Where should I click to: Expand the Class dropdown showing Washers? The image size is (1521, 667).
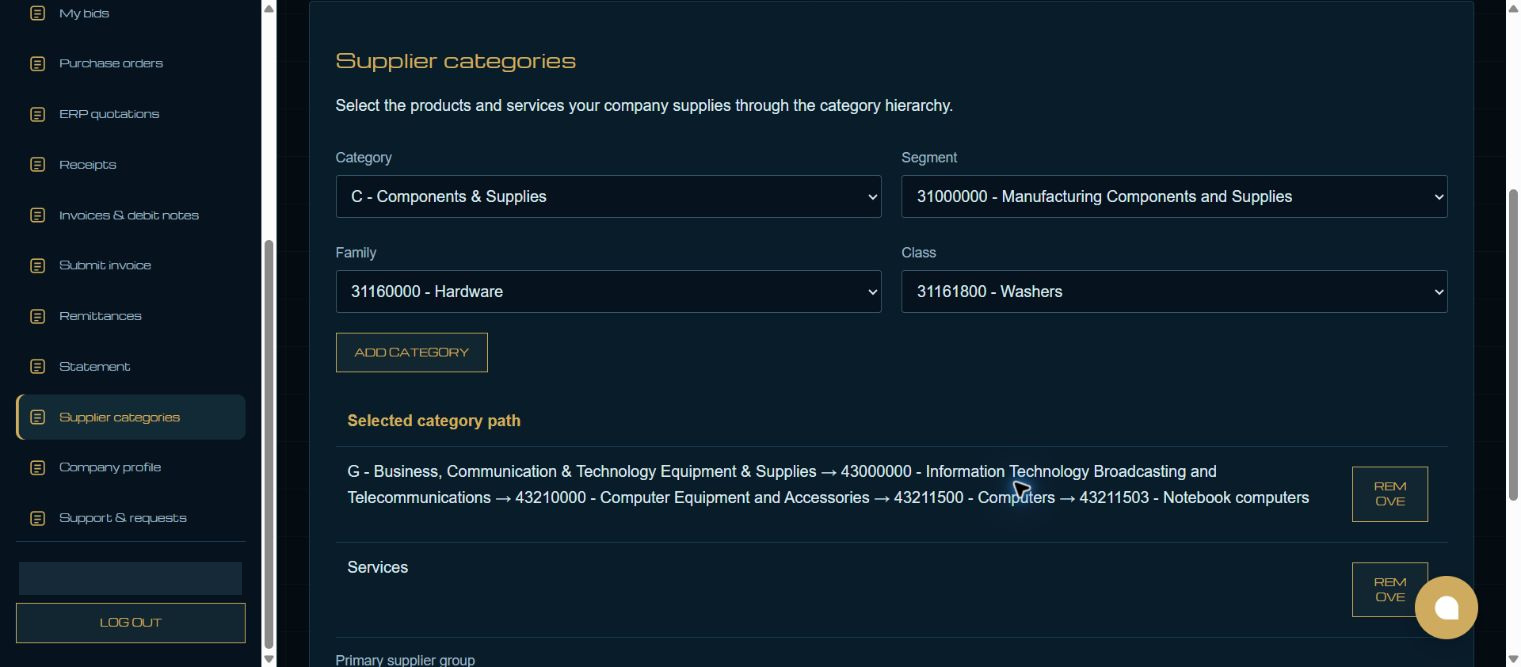[1174, 291]
